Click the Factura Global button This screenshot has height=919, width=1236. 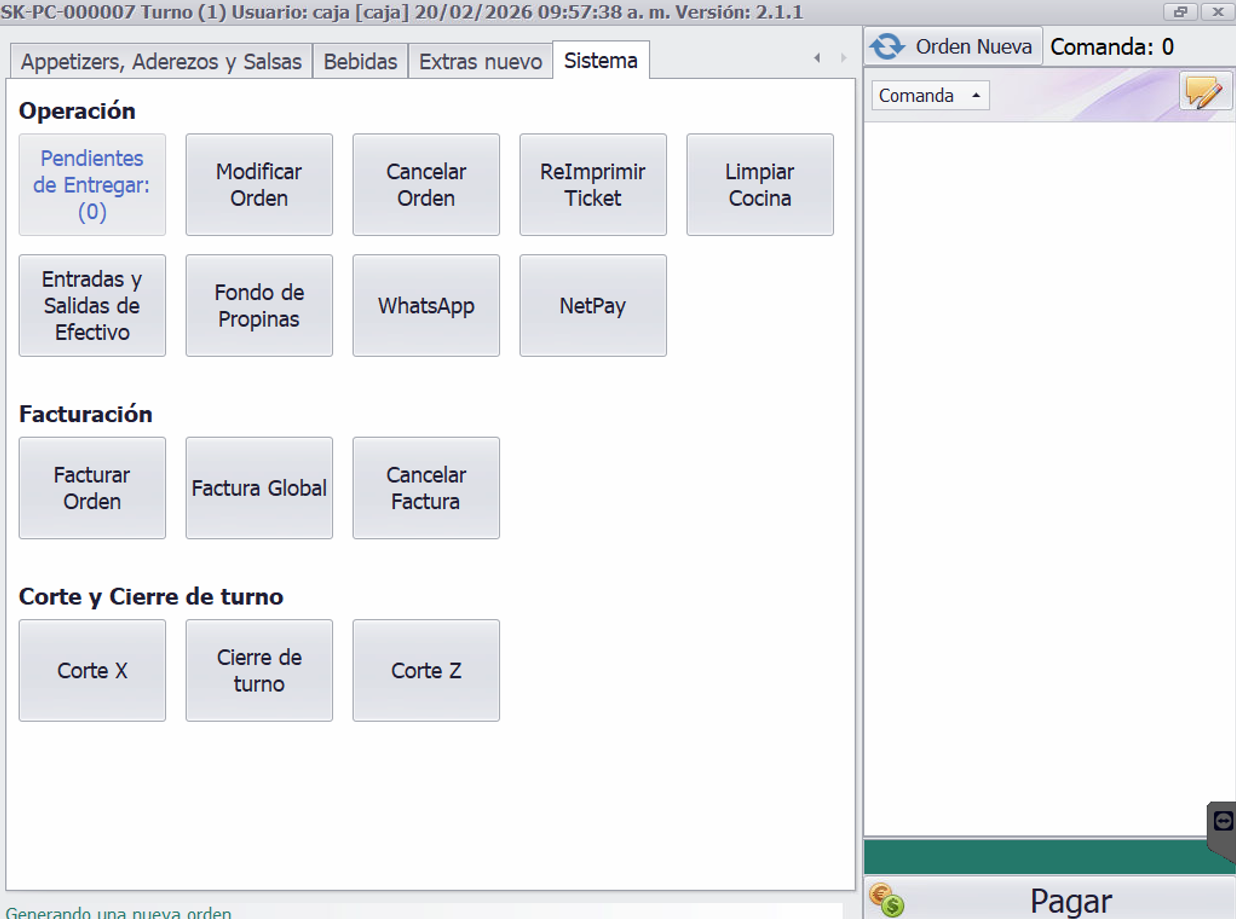click(259, 488)
